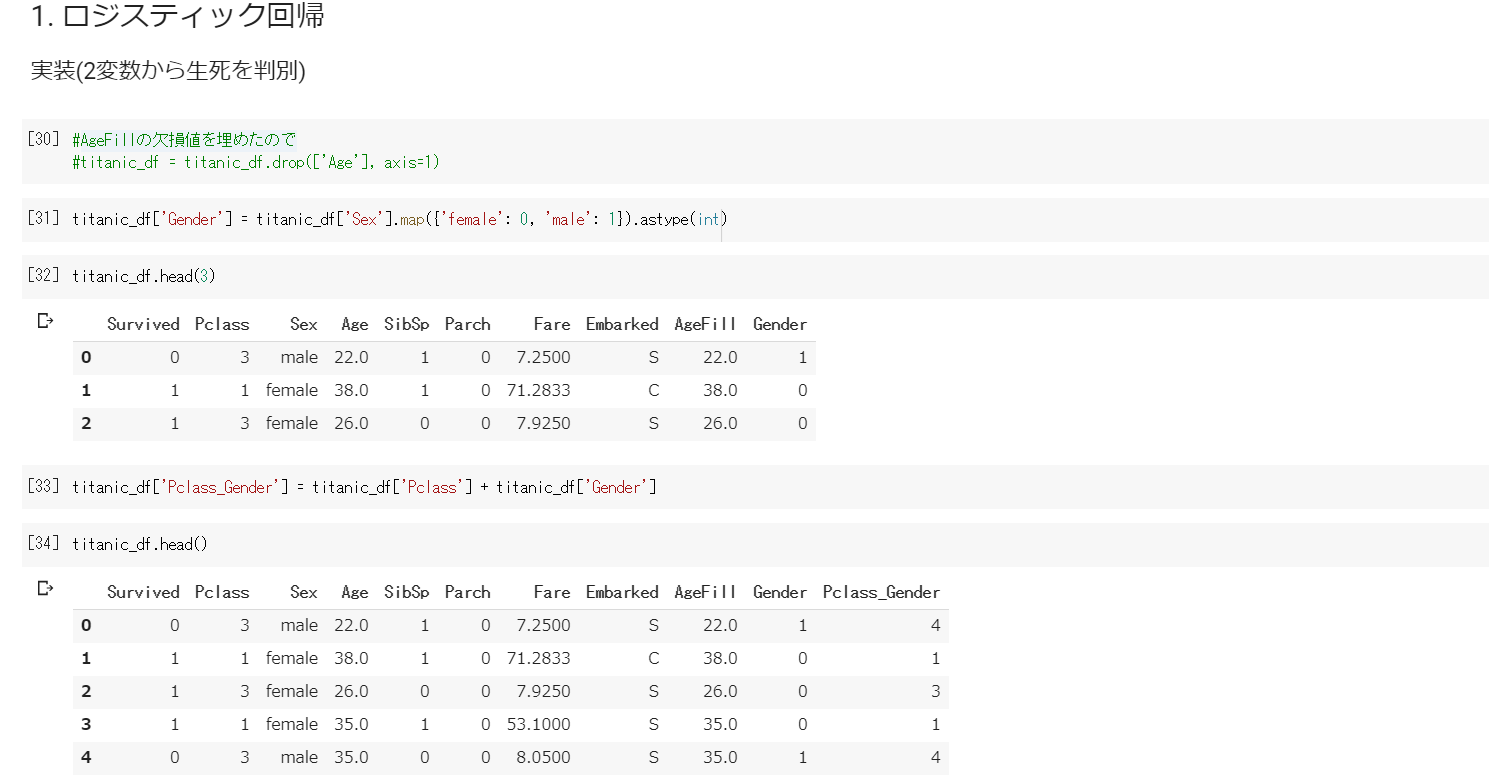Screen dimensions: 1489x777
Task: Run cell marked [30]
Action: click(x=44, y=139)
